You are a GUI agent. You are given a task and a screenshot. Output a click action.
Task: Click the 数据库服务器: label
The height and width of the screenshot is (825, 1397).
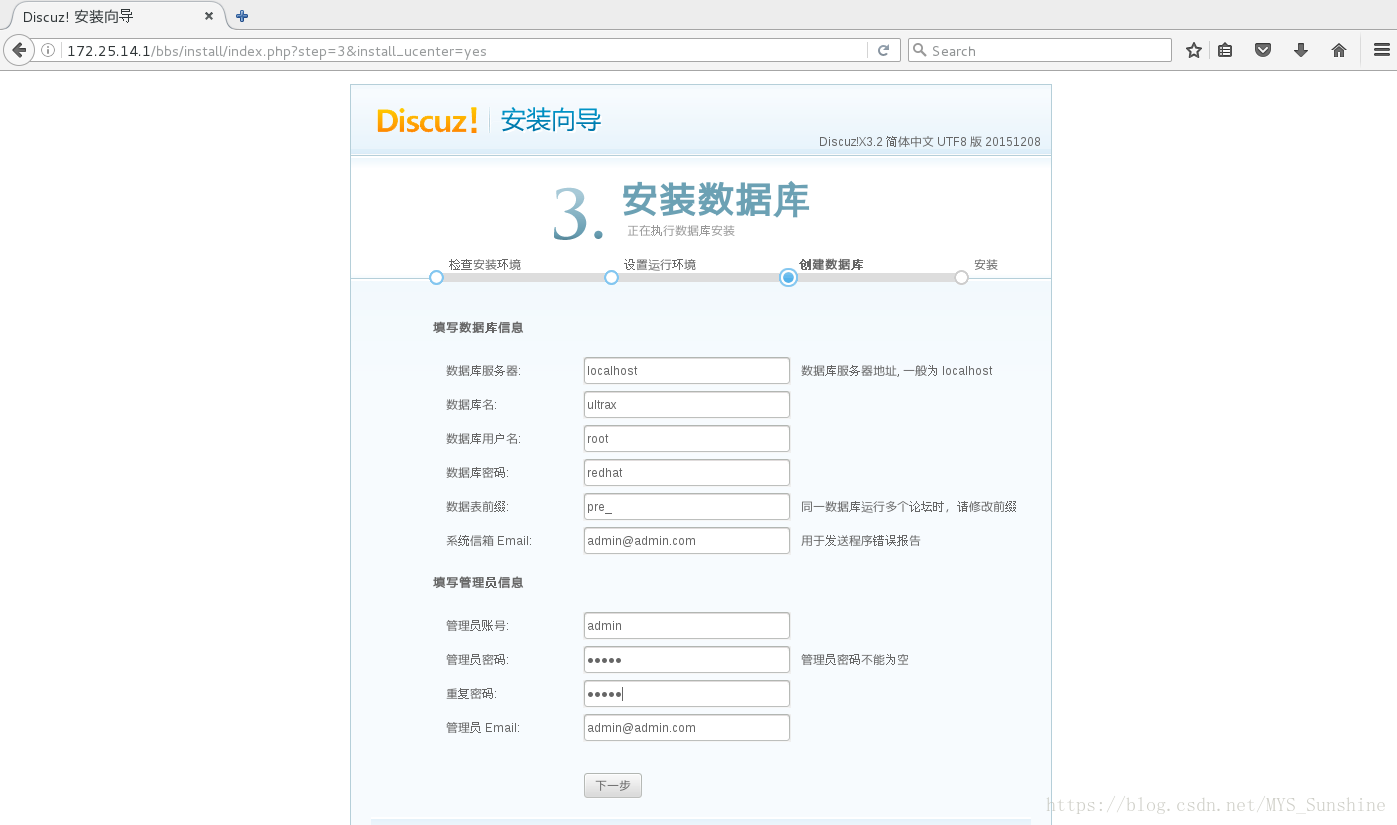click(x=483, y=370)
